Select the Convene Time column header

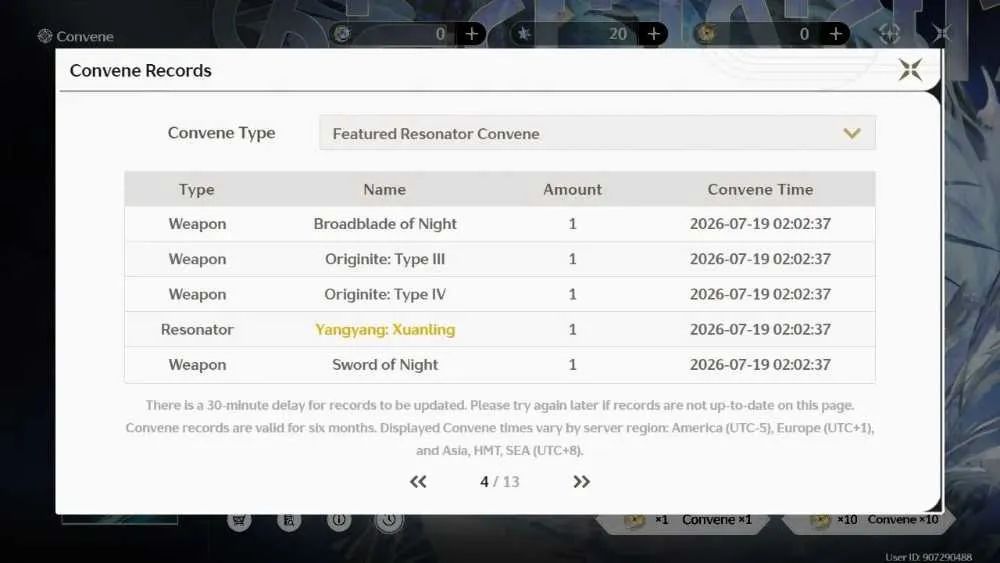tap(760, 189)
